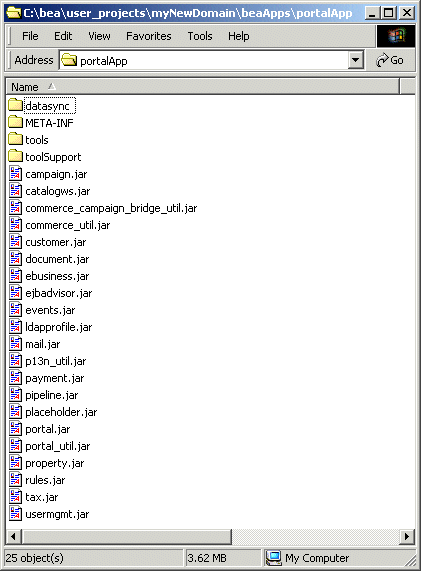This screenshot has height=571, width=421.
Task: Select the p13n_util.jar file name
Action: (56, 361)
